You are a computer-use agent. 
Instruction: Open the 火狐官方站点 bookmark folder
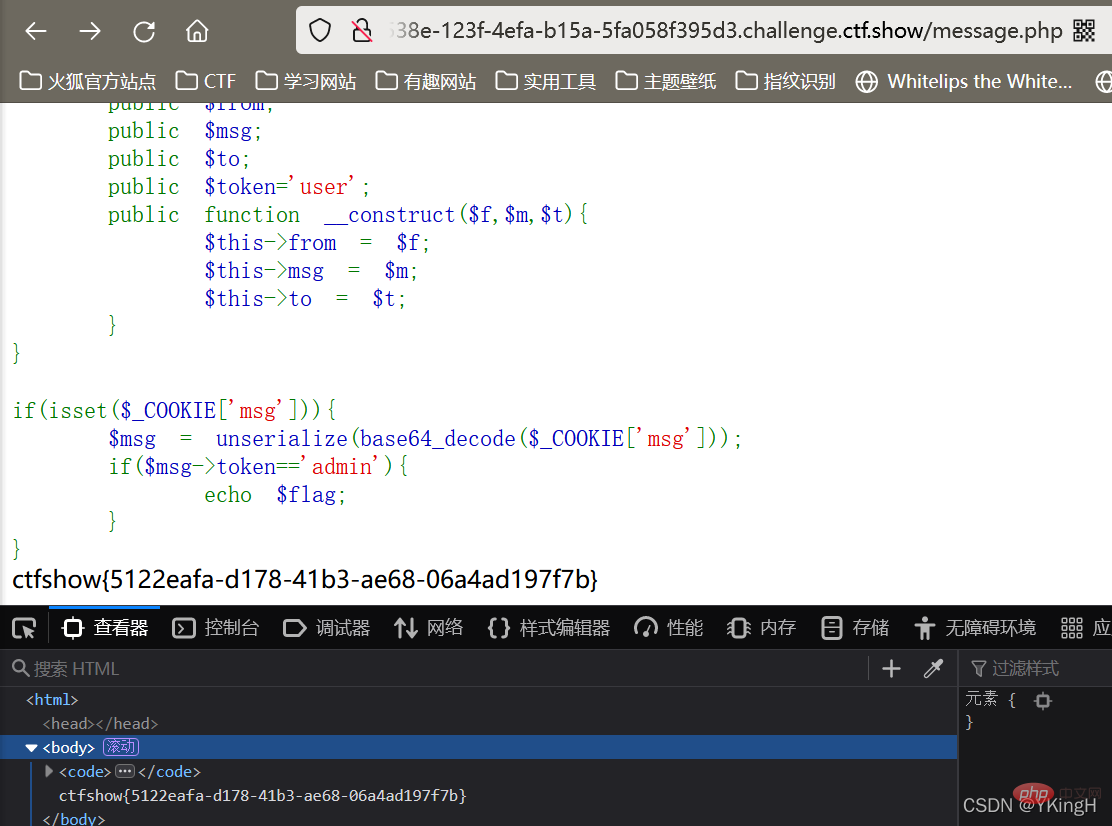[x=87, y=82]
